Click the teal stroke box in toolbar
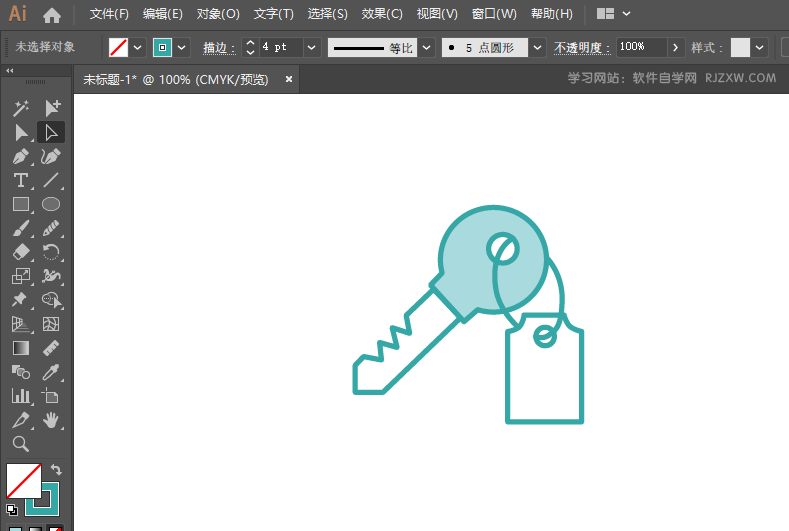789x531 pixels. pos(49,506)
